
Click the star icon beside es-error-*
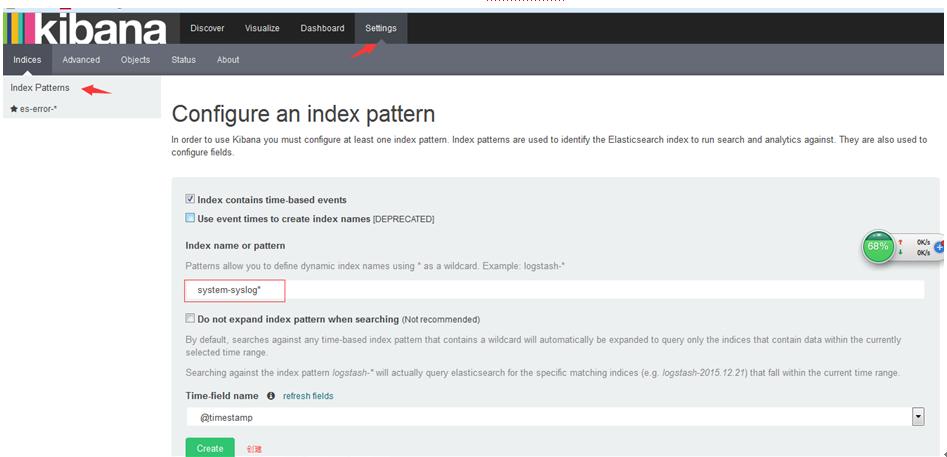14,109
